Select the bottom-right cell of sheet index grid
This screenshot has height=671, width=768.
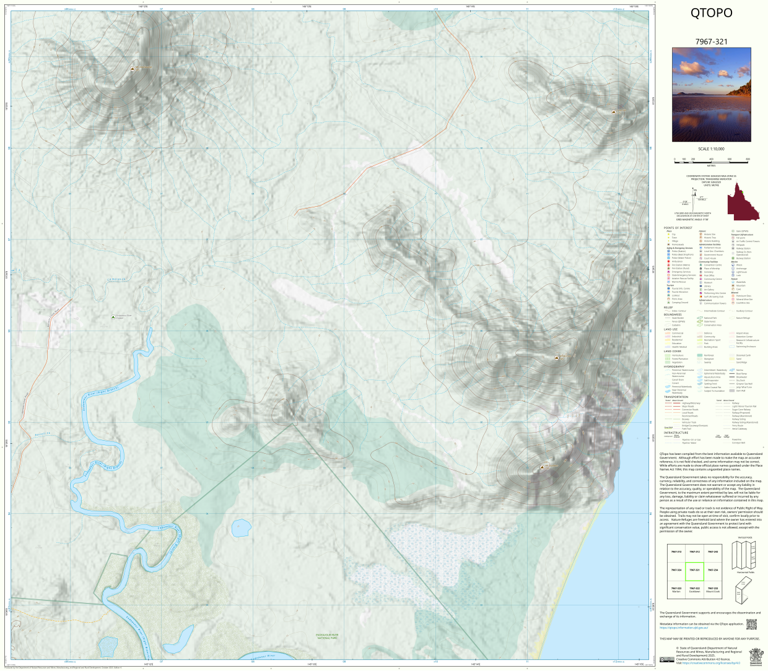713,590
